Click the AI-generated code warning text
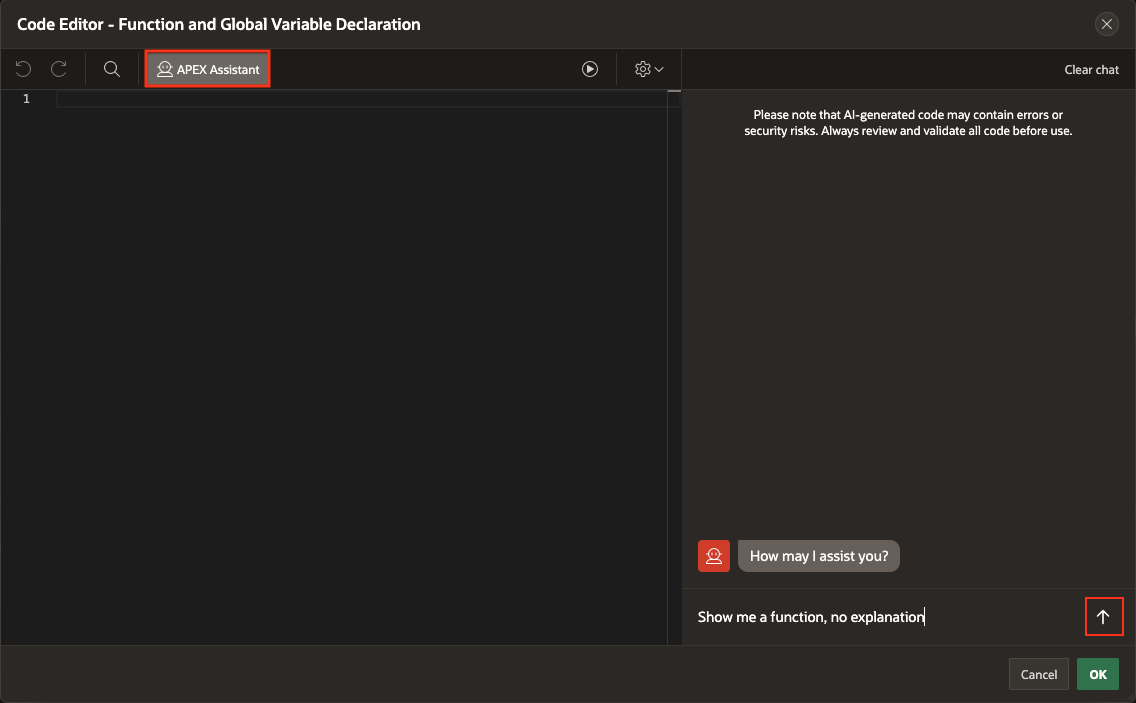The height and width of the screenshot is (703, 1136). pos(908,122)
